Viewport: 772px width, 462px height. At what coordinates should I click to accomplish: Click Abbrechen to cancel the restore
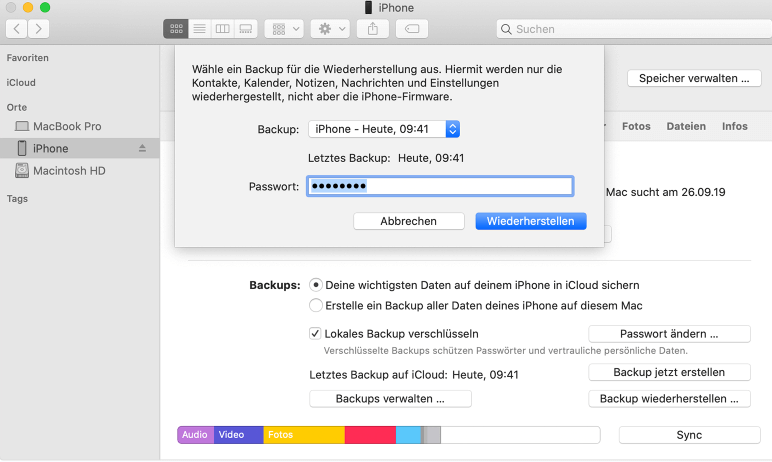click(409, 221)
